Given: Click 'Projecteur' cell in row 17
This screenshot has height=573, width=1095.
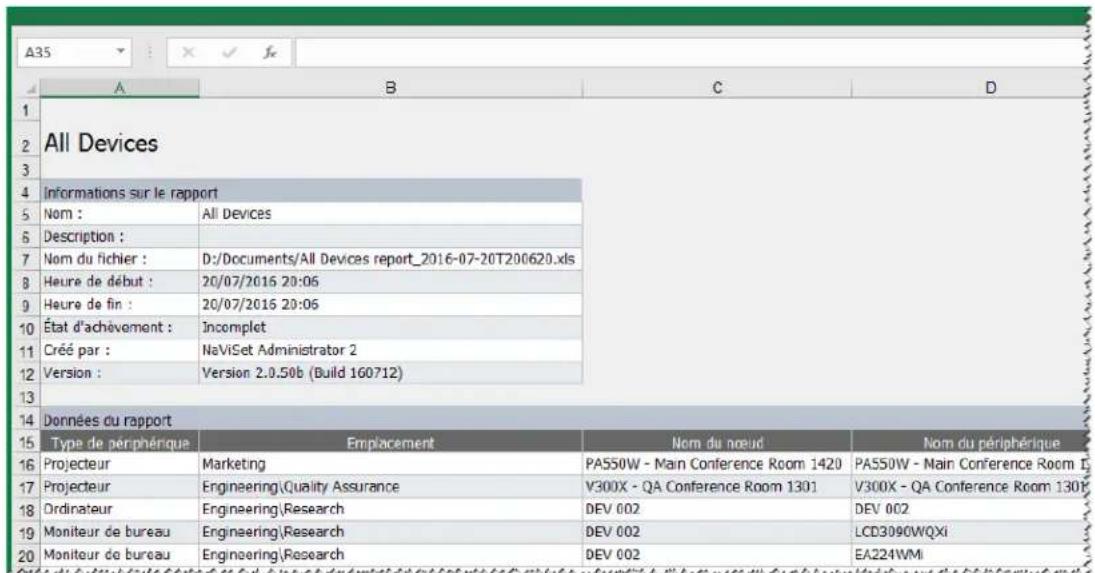Looking at the screenshot, I should (119, 486).
